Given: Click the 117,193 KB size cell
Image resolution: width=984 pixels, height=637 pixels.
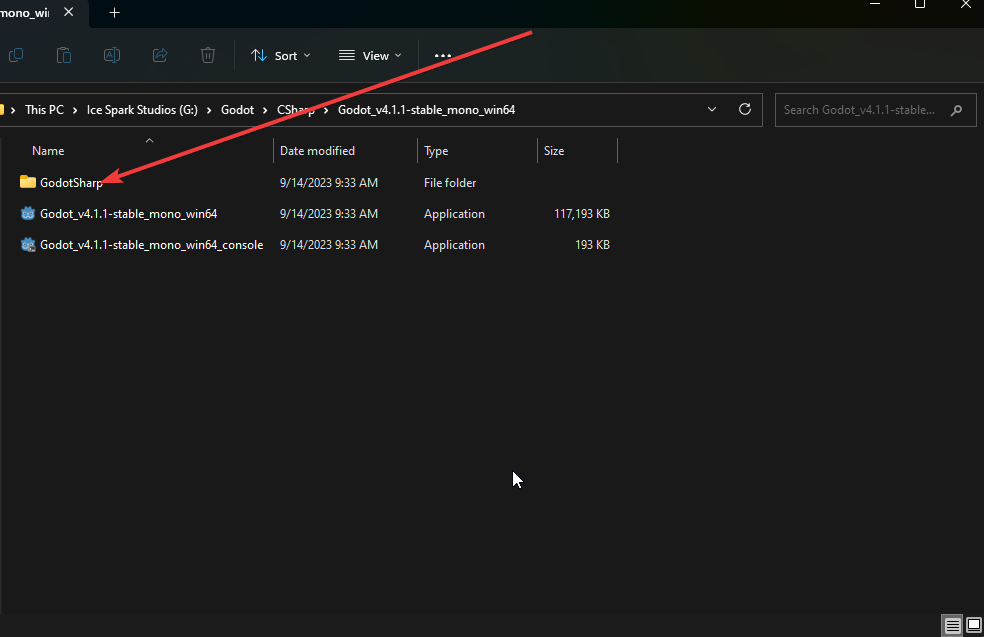Looking at the screenshot, I should pos(582,213).
